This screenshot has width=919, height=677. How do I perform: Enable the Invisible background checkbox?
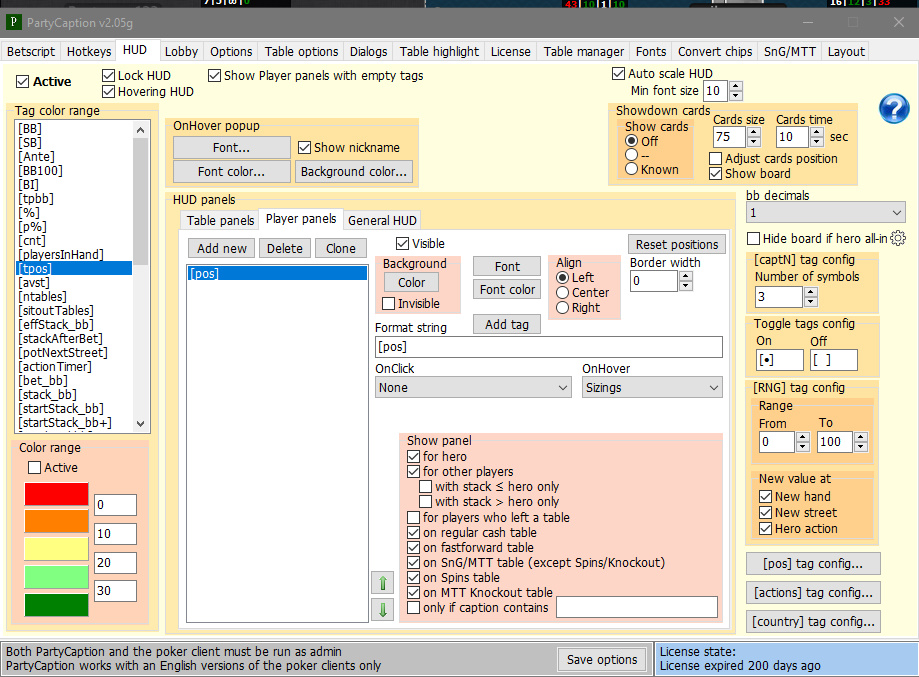(x=389, y=304)
